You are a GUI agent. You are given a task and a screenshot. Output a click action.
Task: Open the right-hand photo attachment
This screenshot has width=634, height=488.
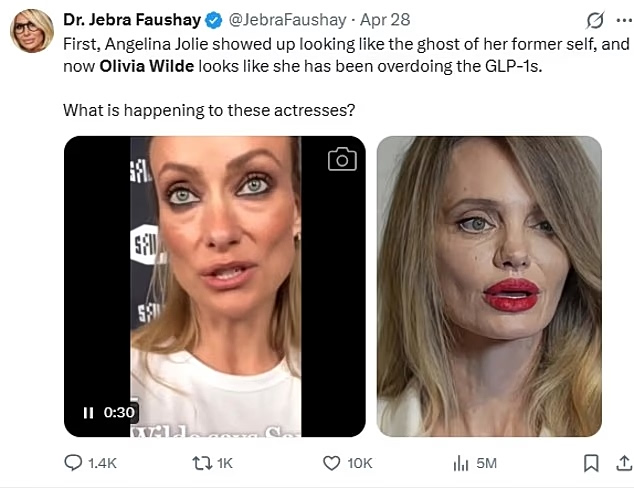pos(489,286)
